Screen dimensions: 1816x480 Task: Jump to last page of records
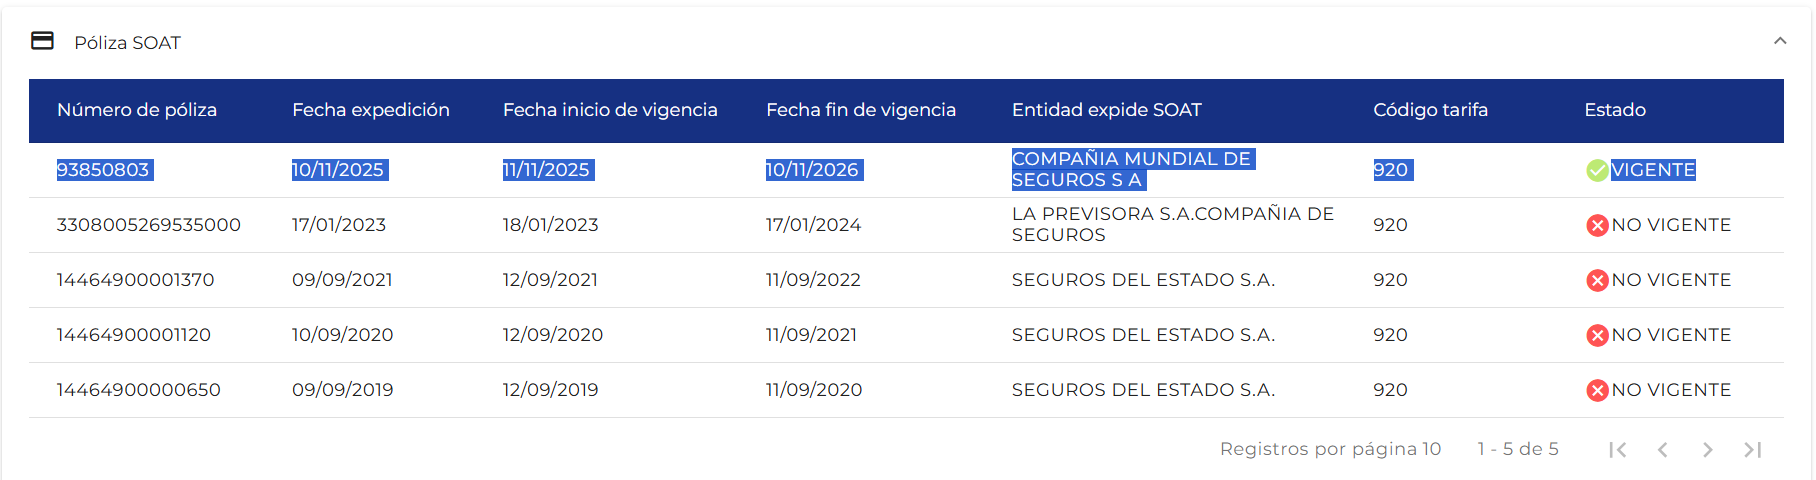coord(1752,450)
